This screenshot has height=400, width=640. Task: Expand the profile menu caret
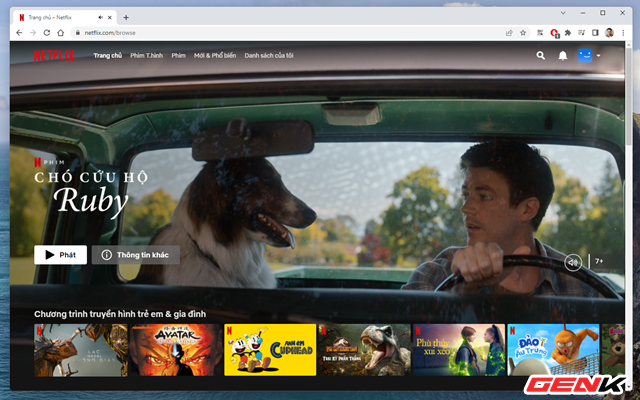pos(598,56)
